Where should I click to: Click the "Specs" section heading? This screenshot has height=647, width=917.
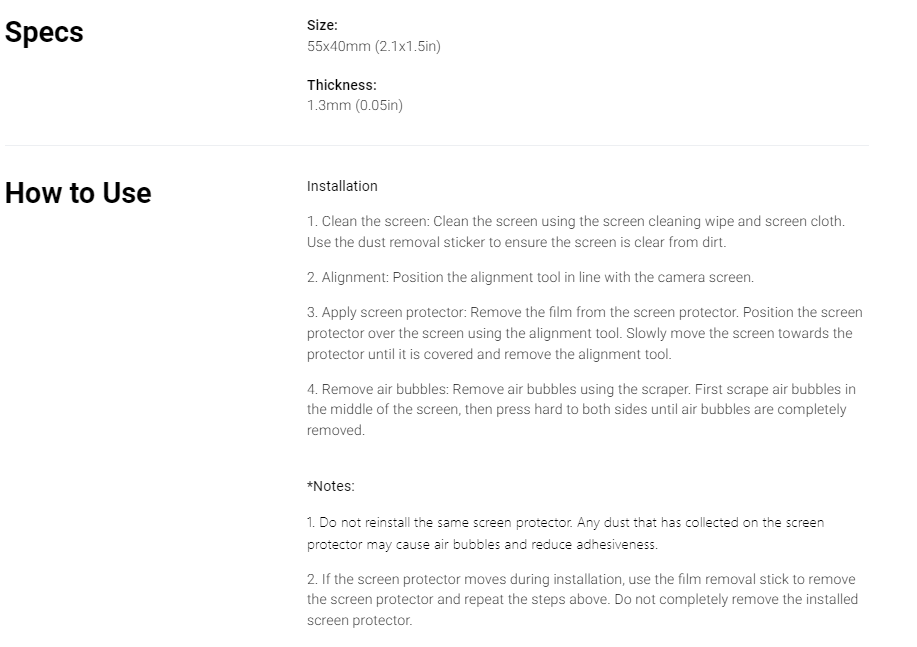coord(44,32)
